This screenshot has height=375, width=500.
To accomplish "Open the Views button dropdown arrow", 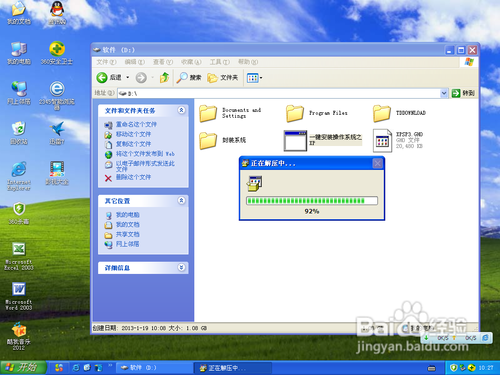I will click(x=261, y=78).
